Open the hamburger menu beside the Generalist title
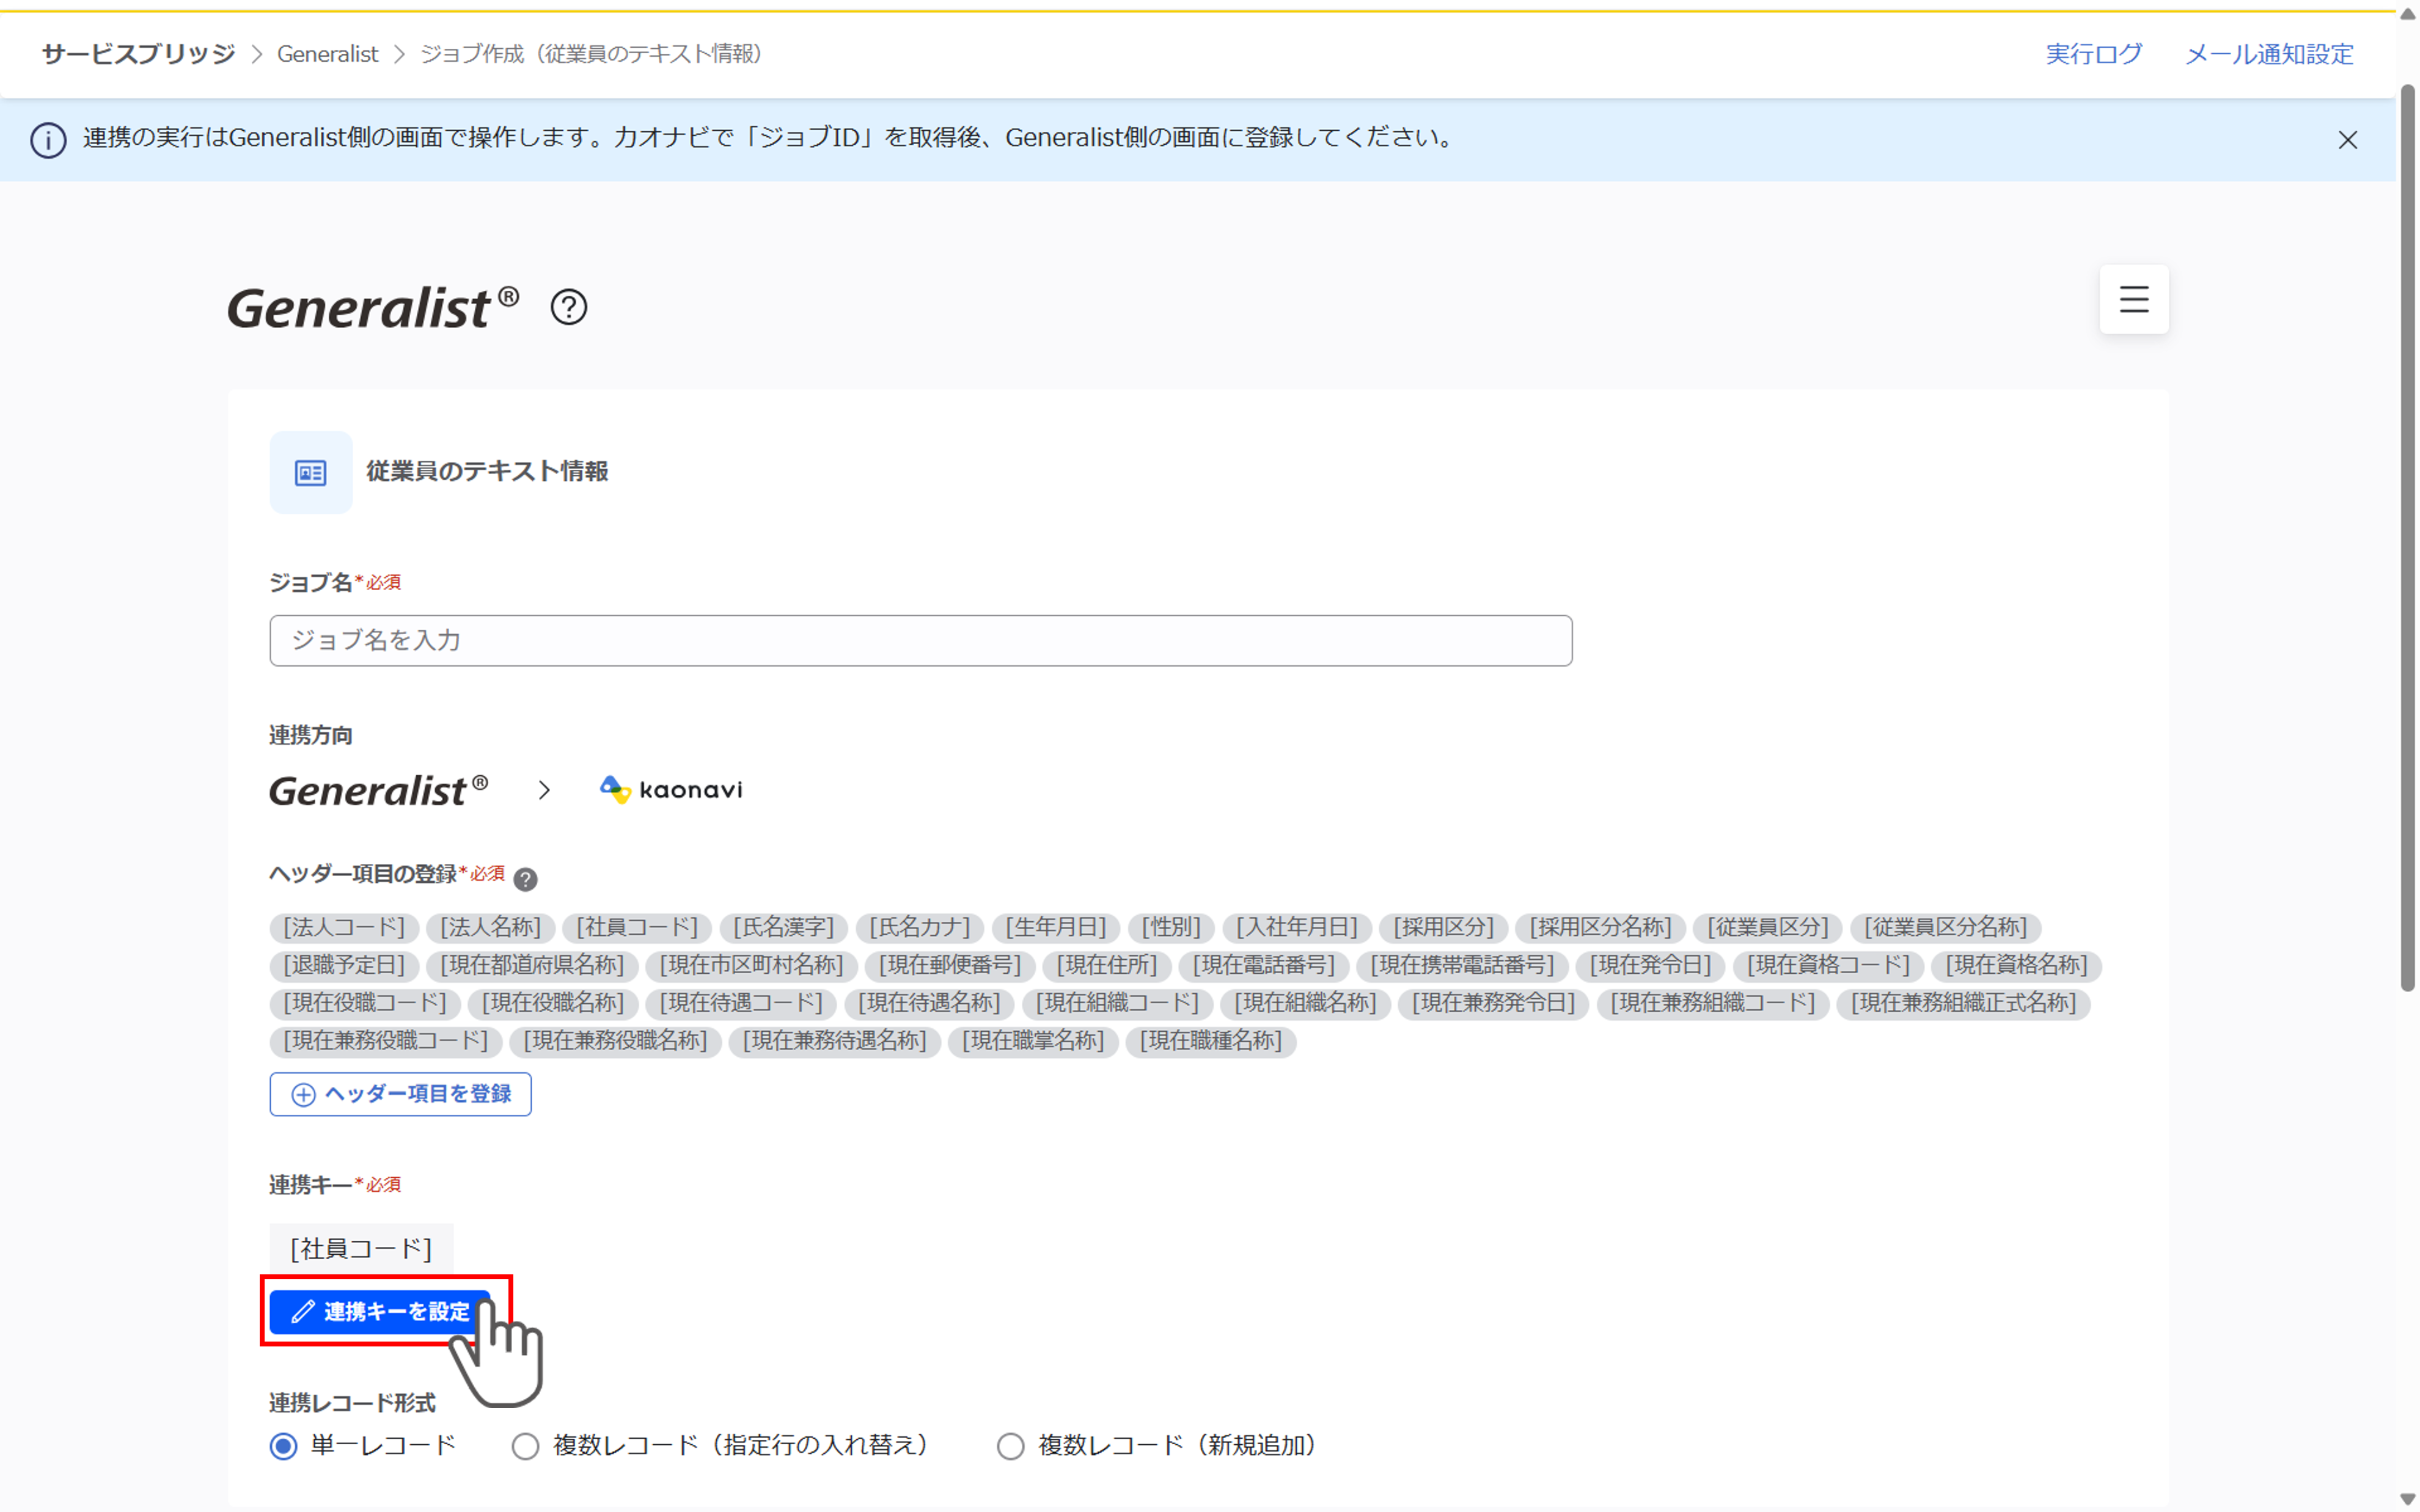 click(x=2134, y=299)
